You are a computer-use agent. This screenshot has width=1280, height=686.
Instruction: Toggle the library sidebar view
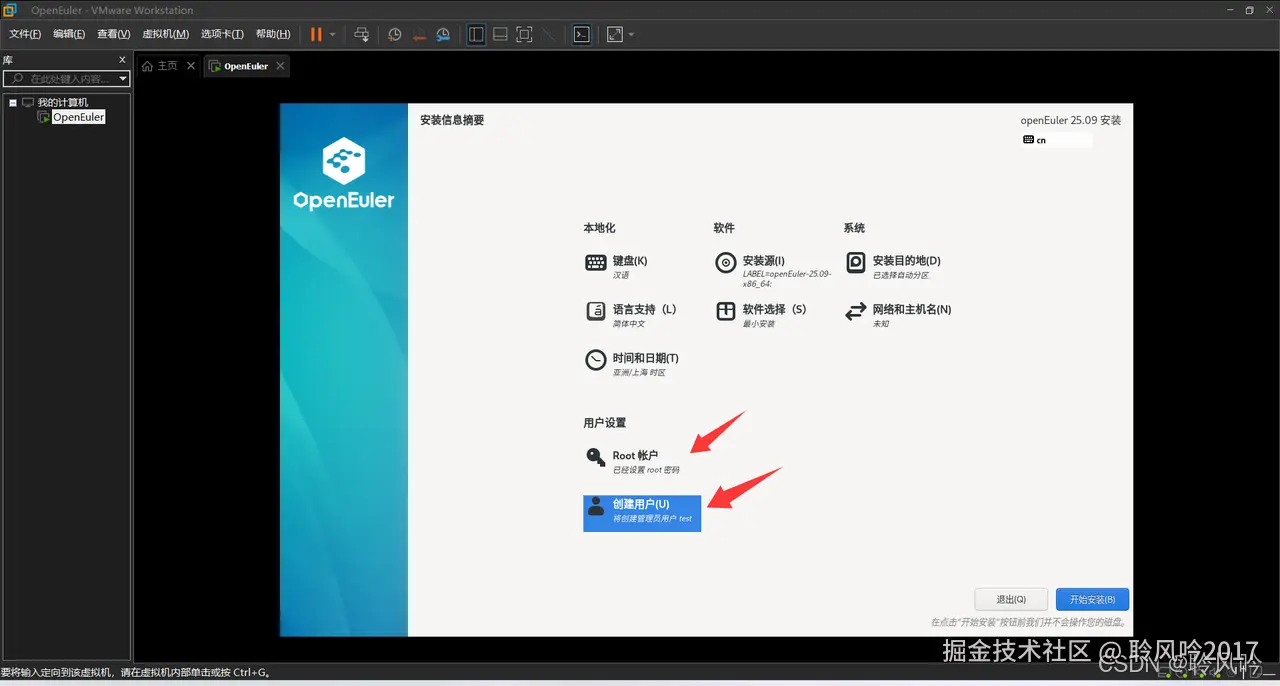(x=476, y=34)
